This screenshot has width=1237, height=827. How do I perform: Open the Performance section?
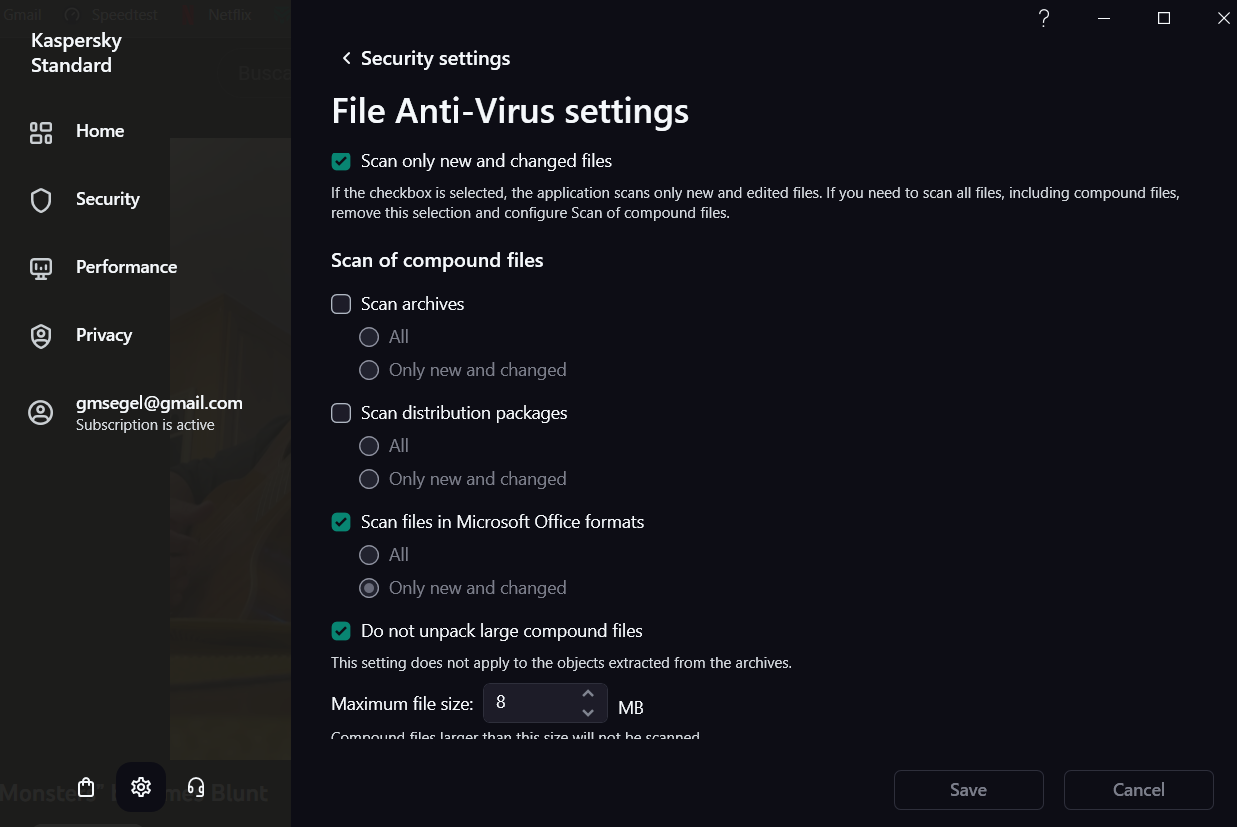[126, 267]
